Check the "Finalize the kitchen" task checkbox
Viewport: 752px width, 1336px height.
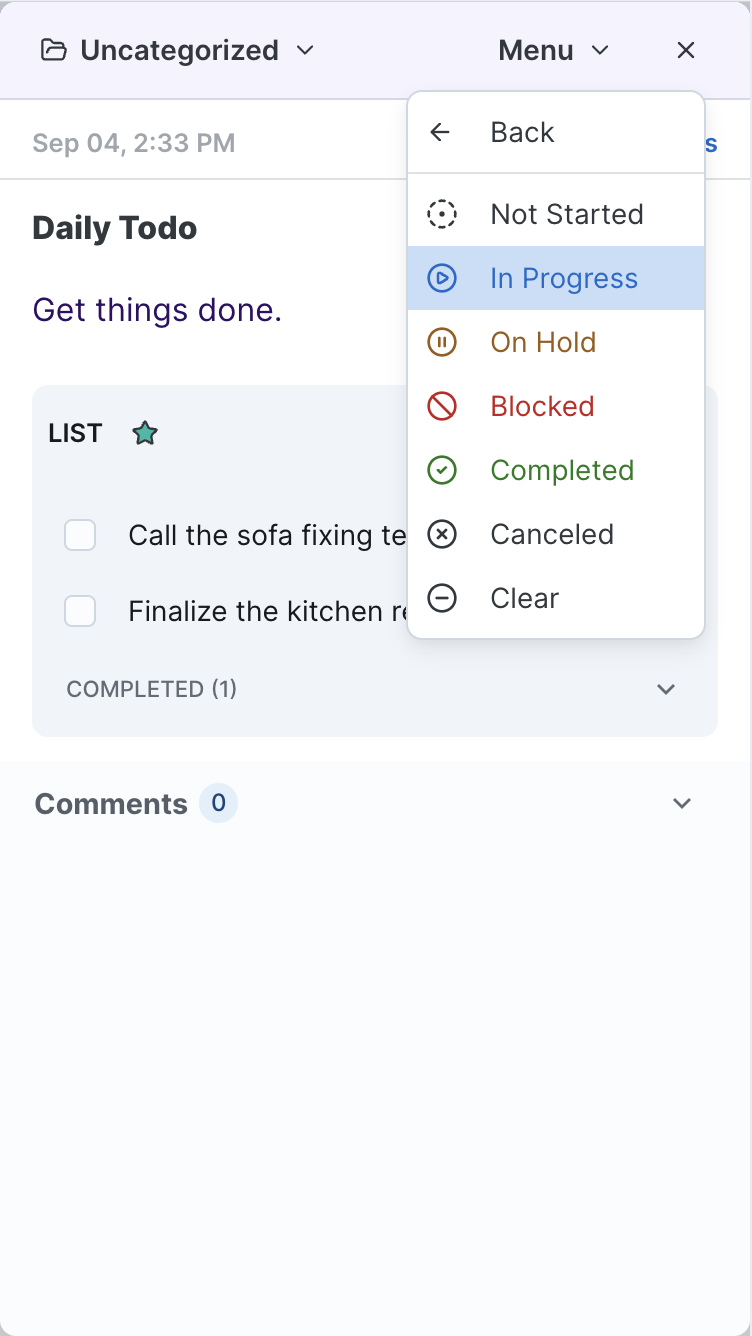tap(80, 611)
